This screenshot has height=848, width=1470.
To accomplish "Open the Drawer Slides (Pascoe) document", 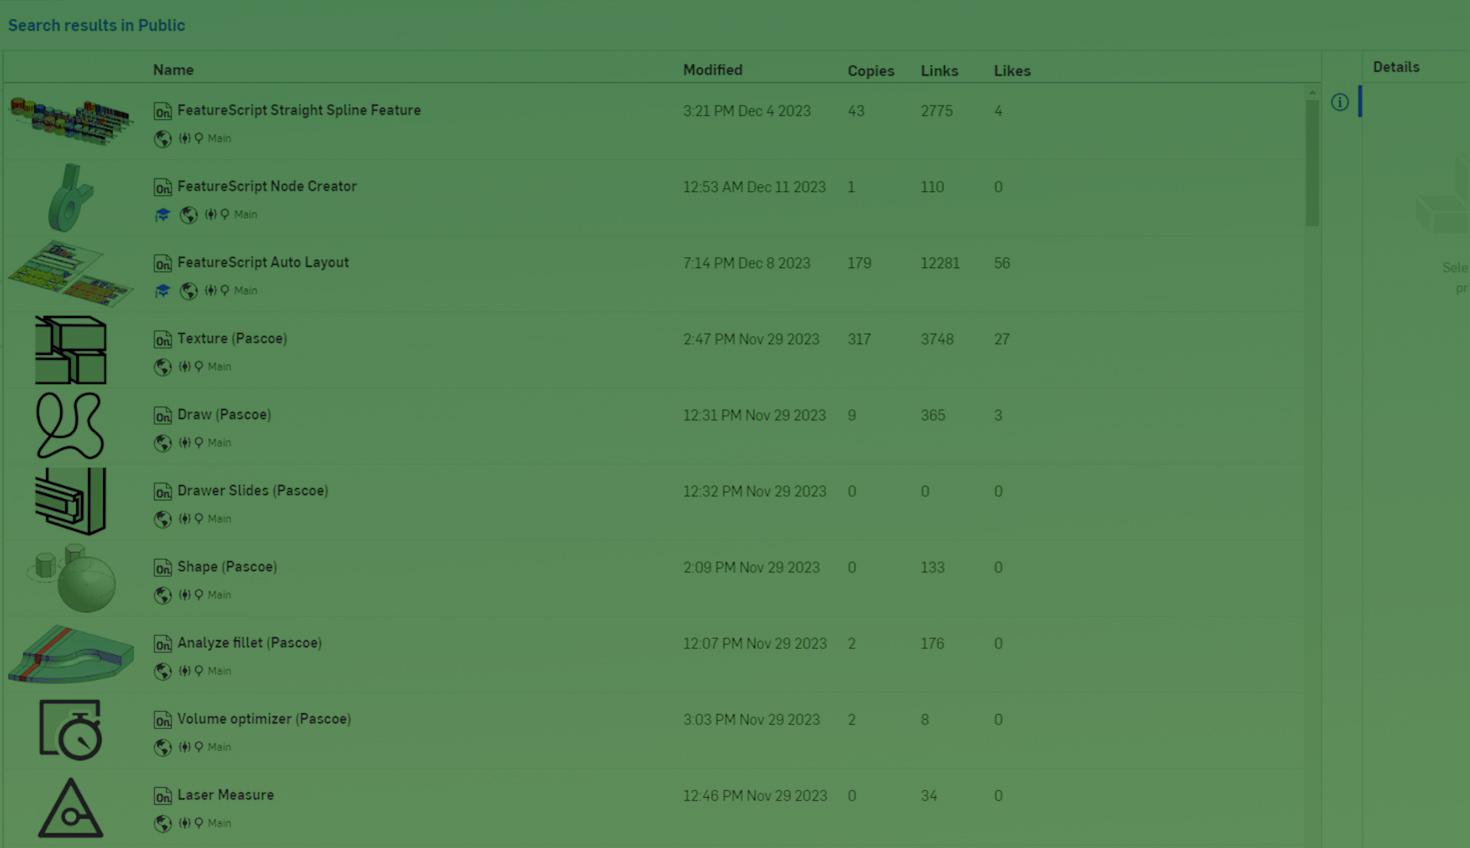I will (252, 491).
